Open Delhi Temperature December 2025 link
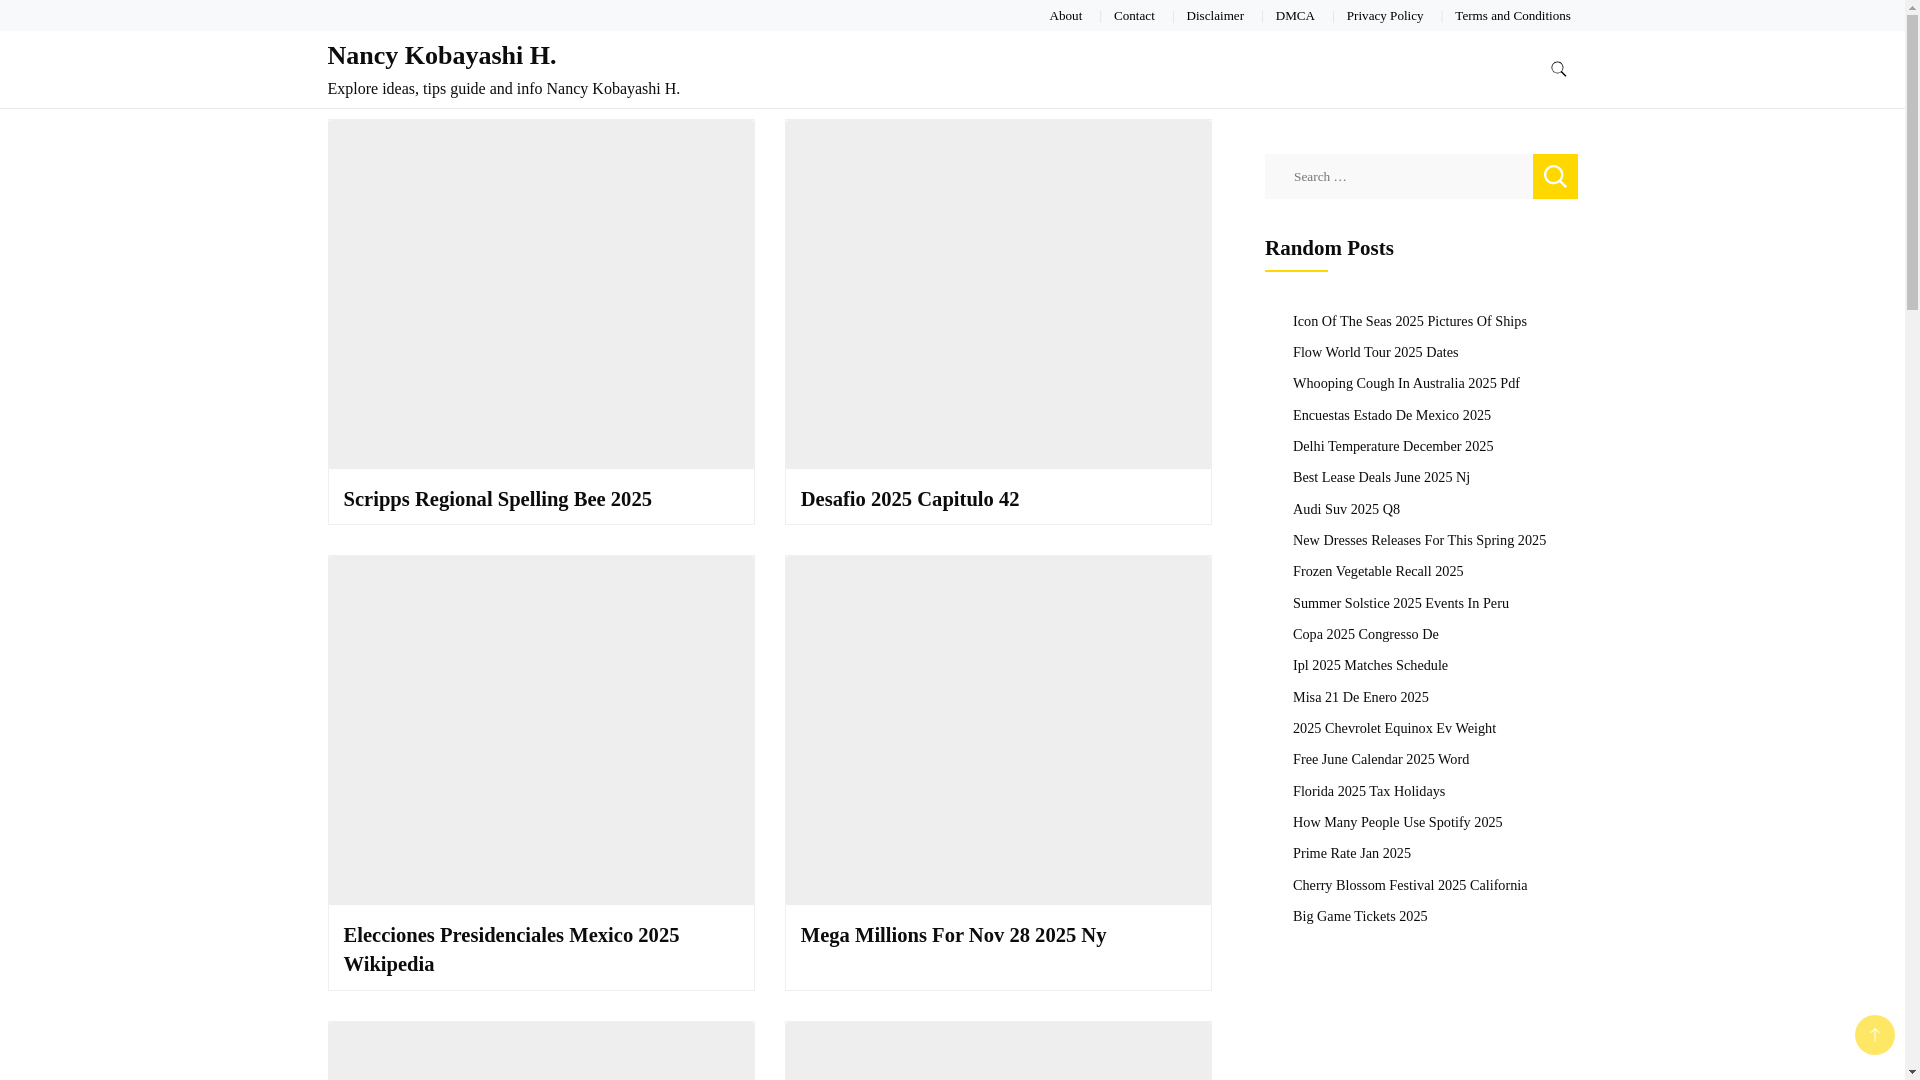Viewport: 1920px width, 1080px height. 1392,446
